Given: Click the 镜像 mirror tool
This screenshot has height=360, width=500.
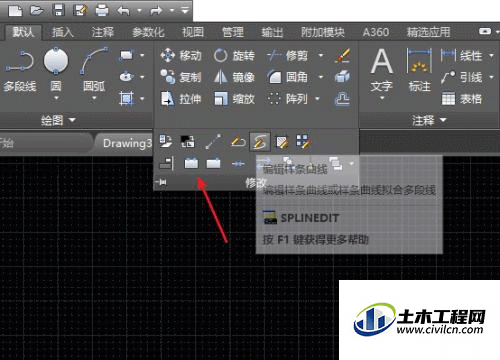Looking at the screenshot, I should tap(234, 77).
